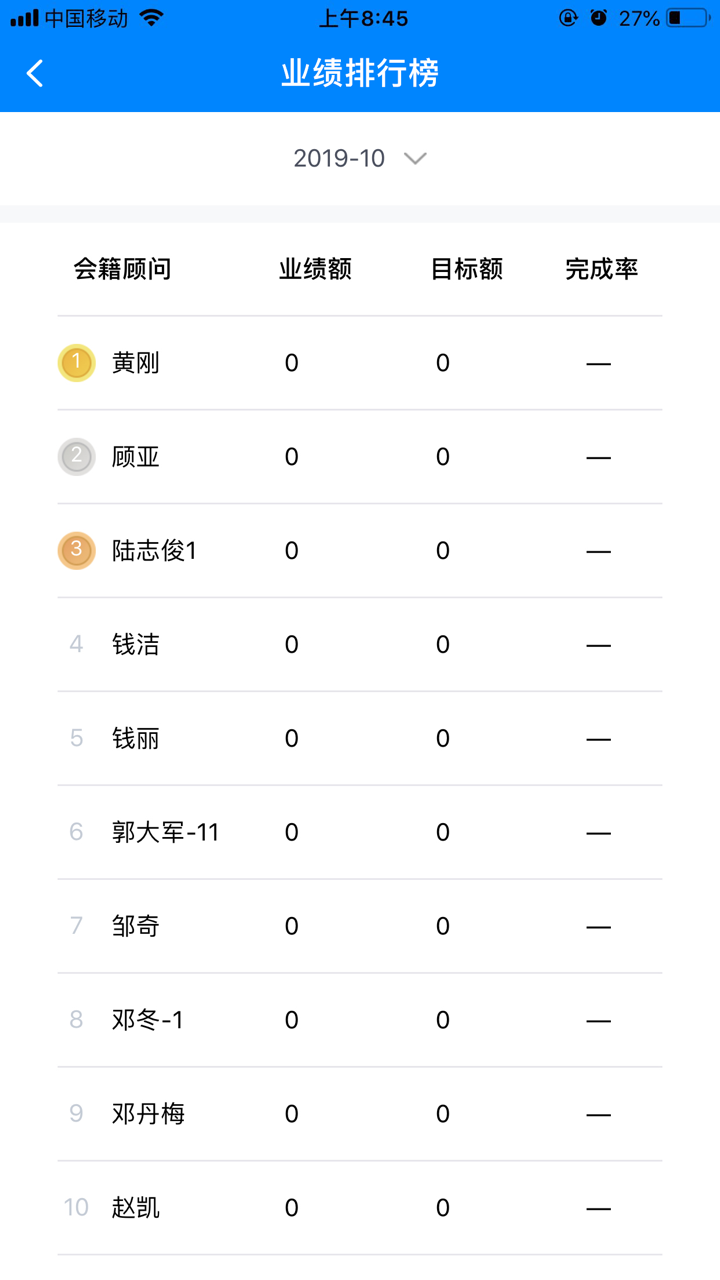This screenshot has width=720, height=1280.
Task: Tap the rotation lock status icon
Action: pos(568,18)
